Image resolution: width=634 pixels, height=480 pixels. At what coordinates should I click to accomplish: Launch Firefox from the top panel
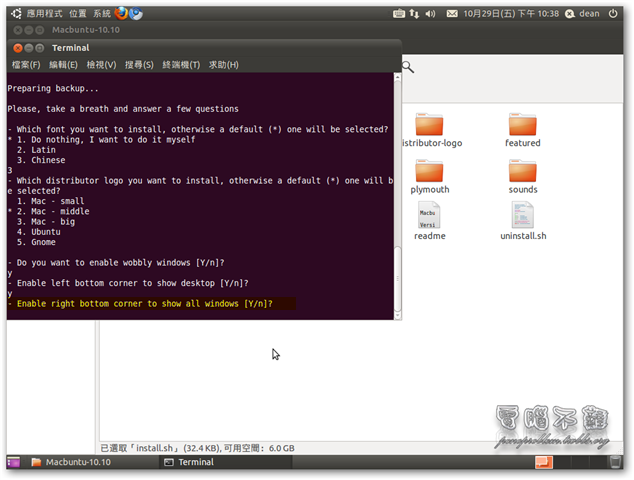[x=121, y=14]
